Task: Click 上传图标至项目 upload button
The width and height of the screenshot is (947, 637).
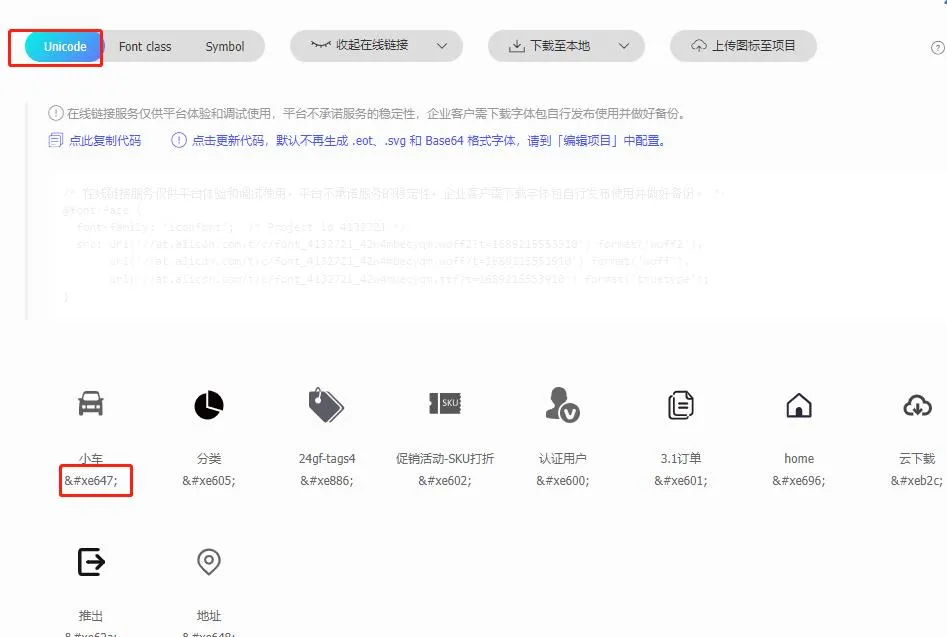Action: [743, 46]
